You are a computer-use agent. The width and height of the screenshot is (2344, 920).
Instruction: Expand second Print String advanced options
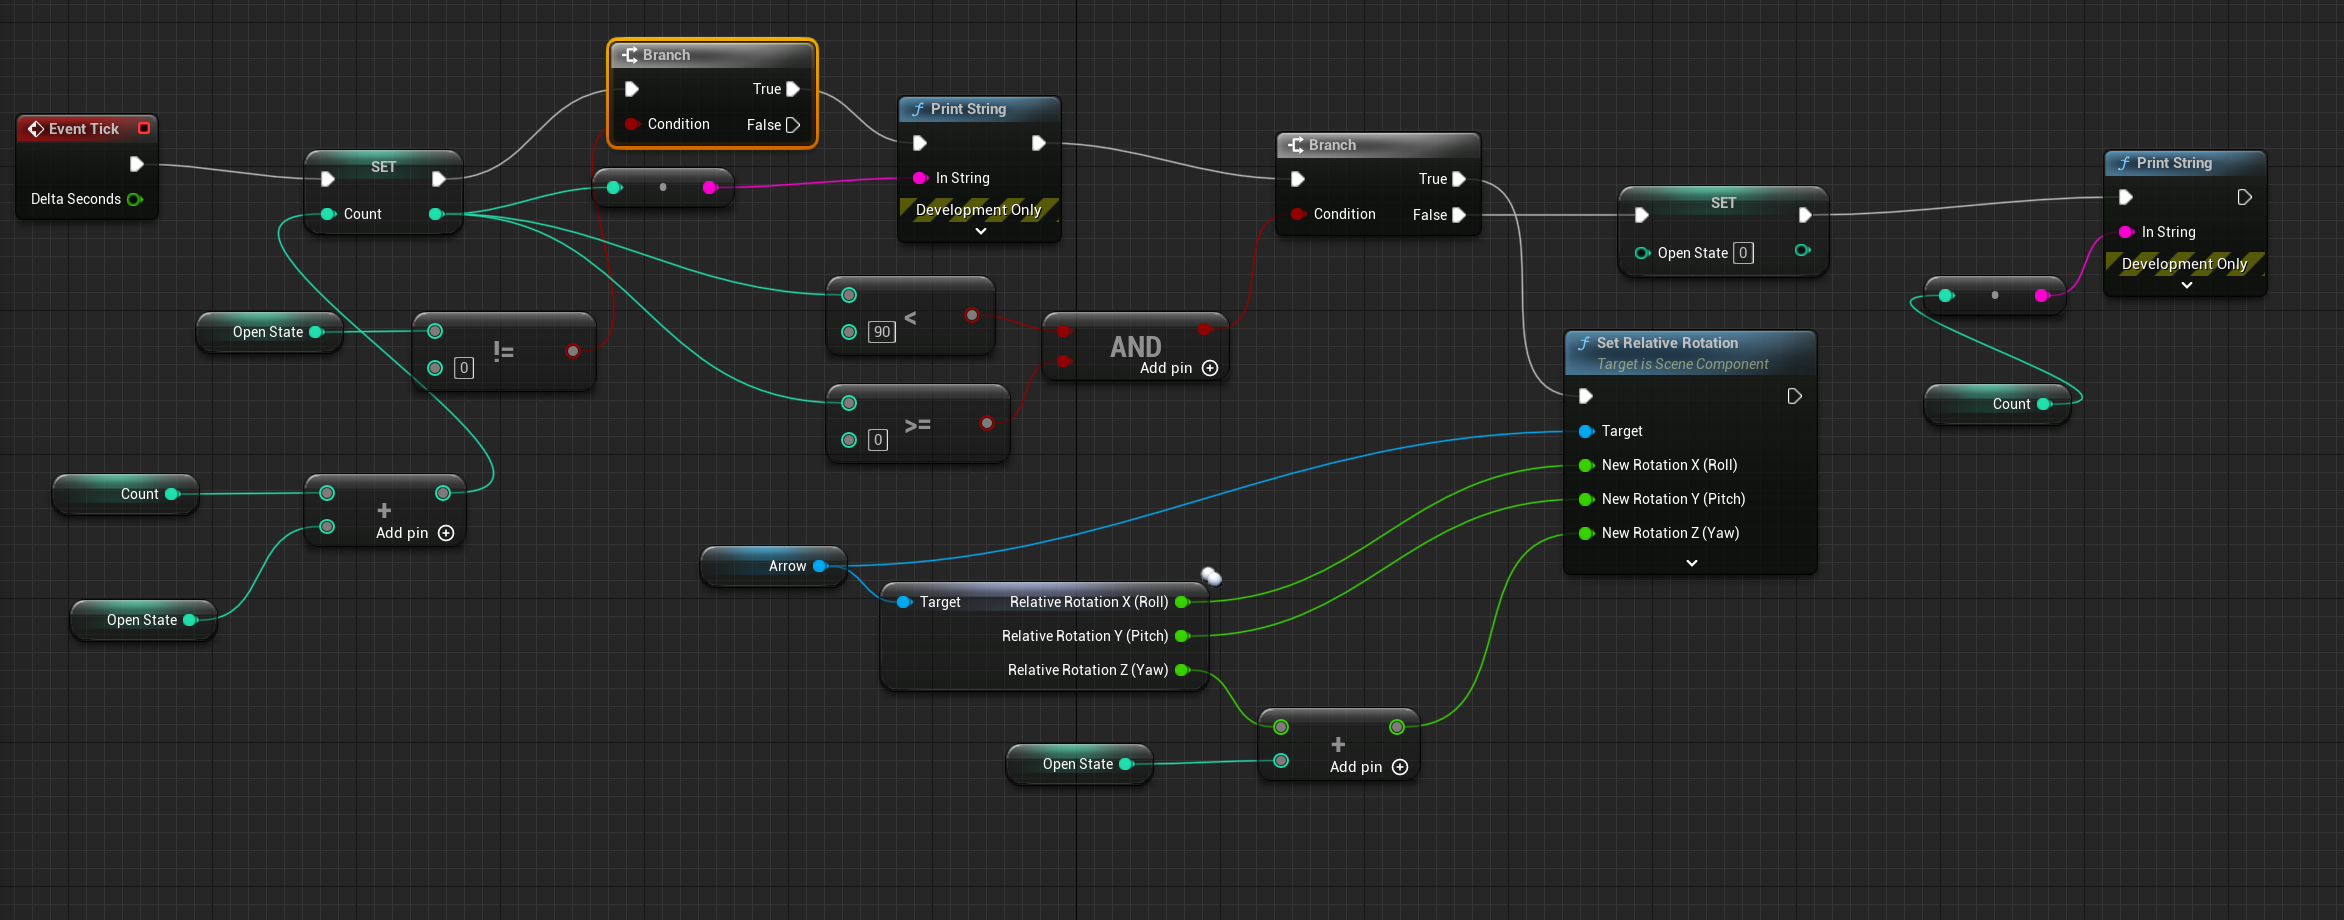point(2187,285)
